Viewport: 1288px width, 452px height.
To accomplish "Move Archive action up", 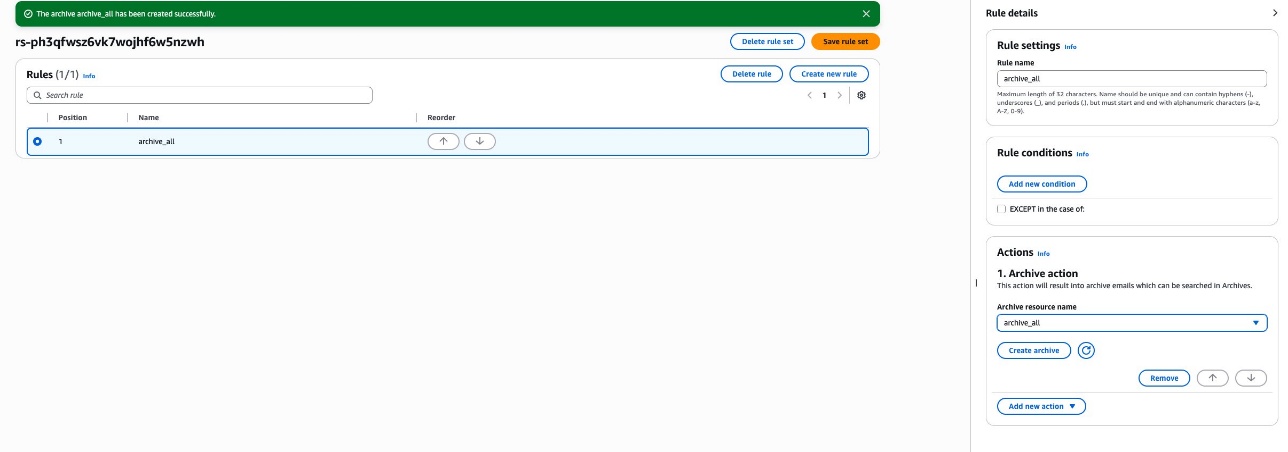I will click(1212, 378).
